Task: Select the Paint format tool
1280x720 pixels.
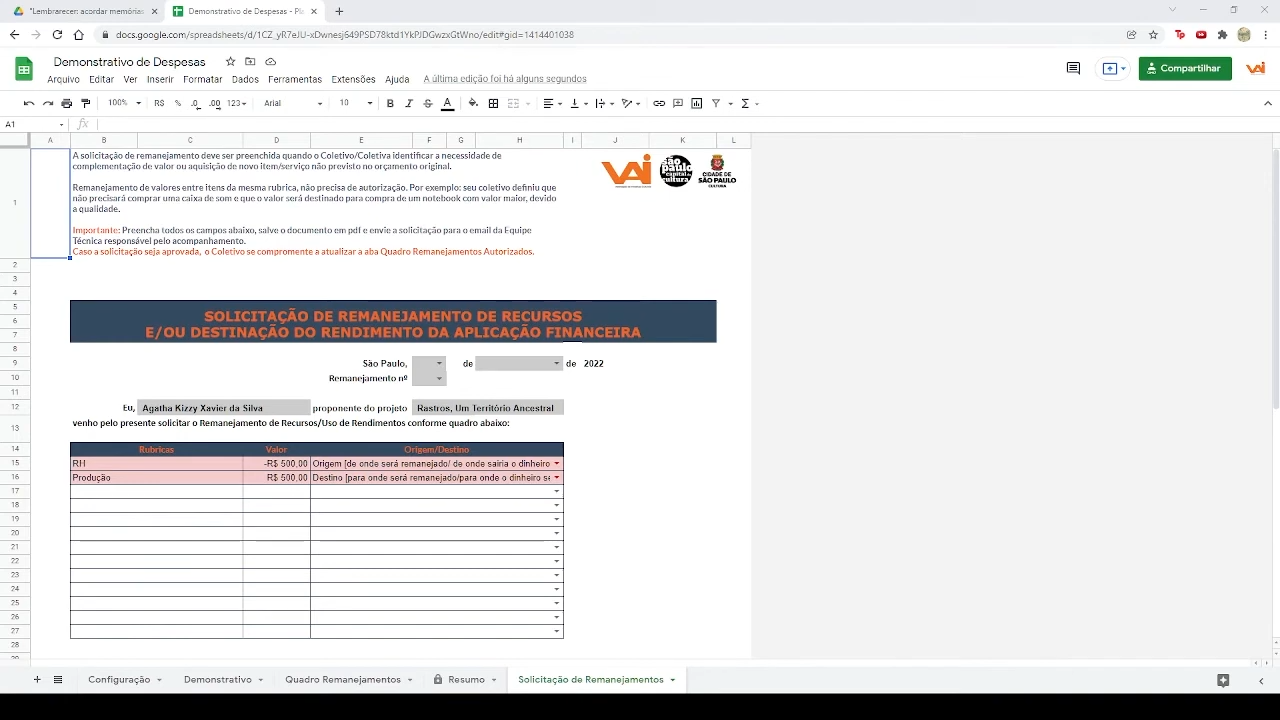Action: pyautogui.click(x=85, y=103)
